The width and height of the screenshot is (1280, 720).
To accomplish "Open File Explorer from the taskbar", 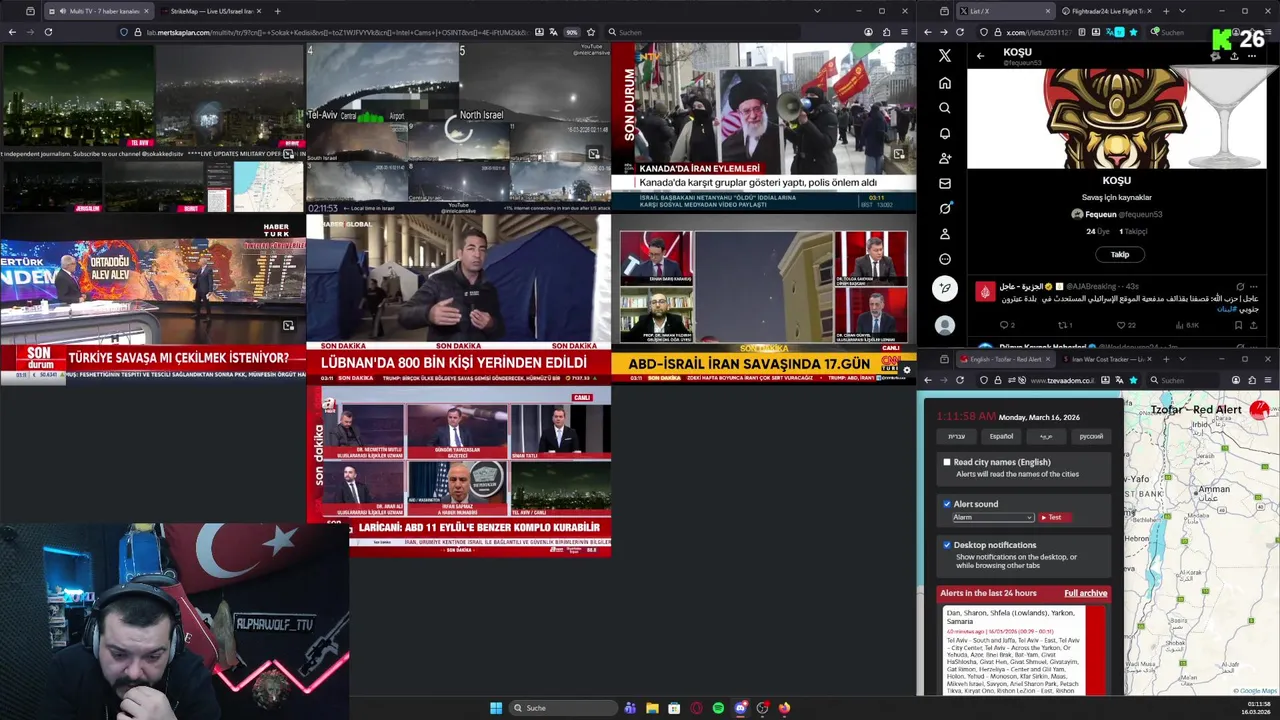I will (x=652, y=708).
